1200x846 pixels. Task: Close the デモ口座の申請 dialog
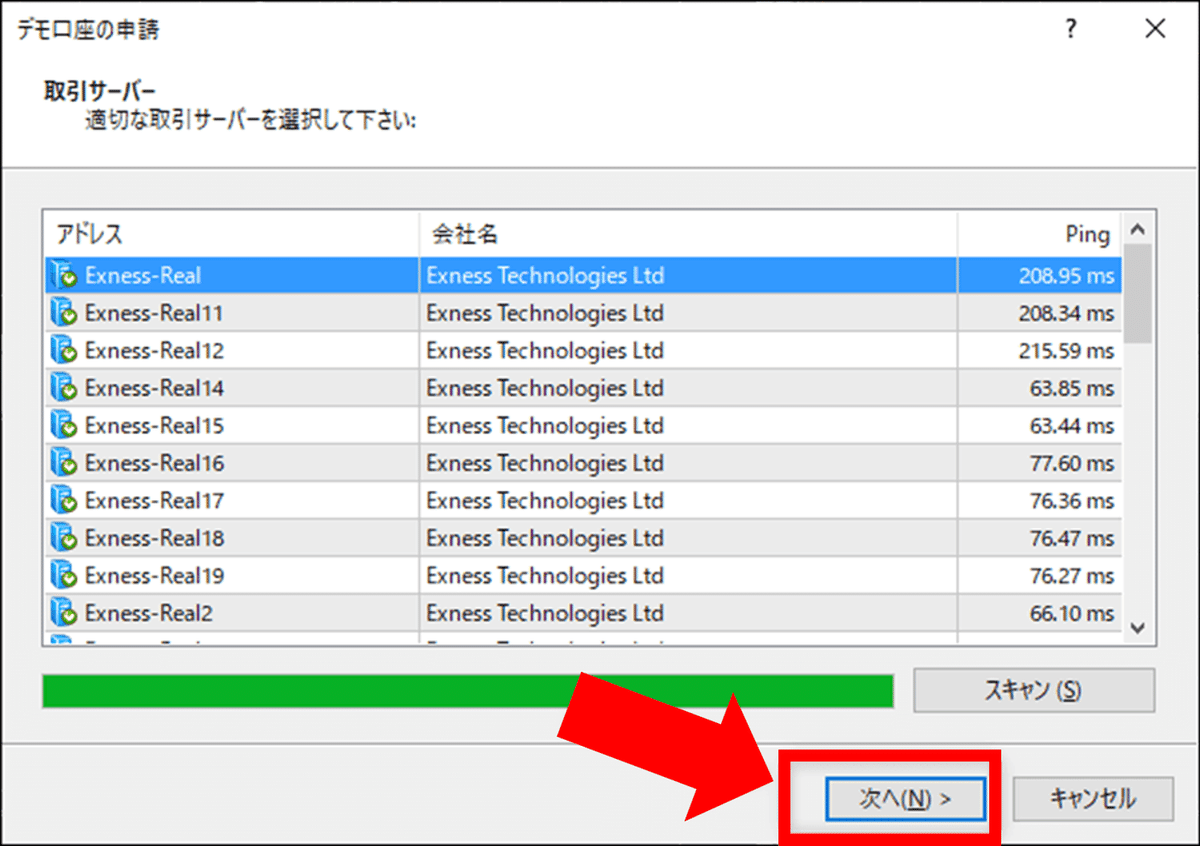[x=1155, y=30]
